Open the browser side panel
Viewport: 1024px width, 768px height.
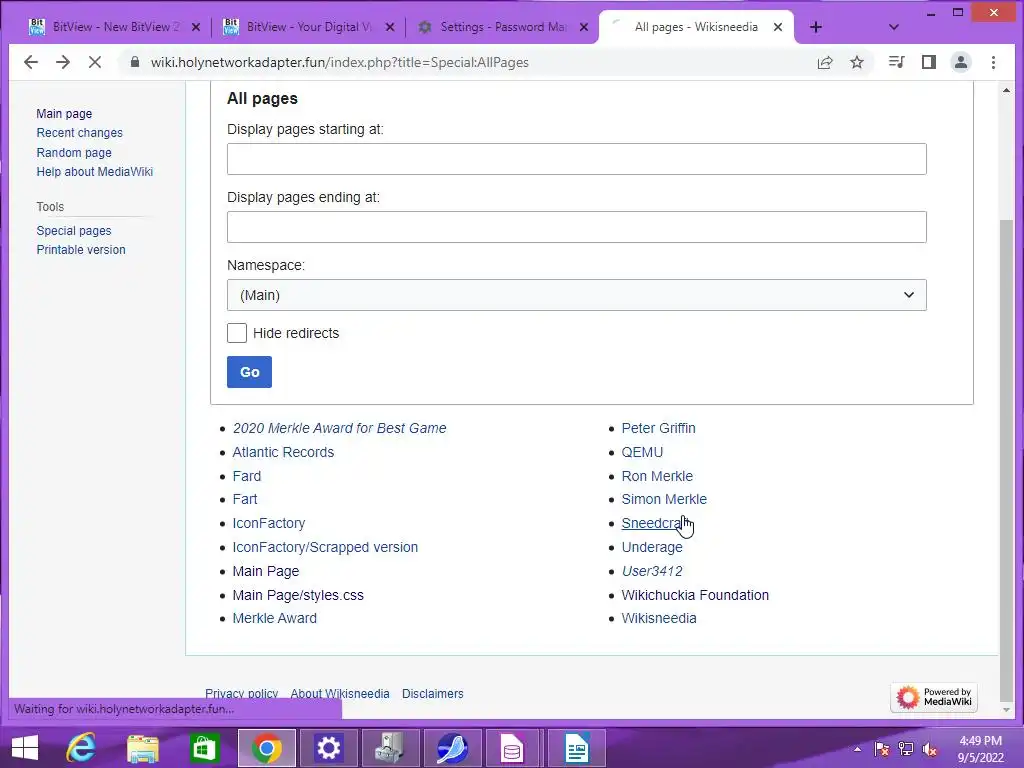point(929,62)
